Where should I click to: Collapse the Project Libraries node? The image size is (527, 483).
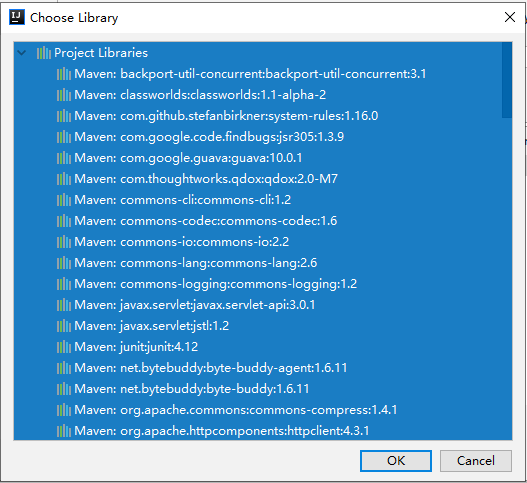coord(22,53)
